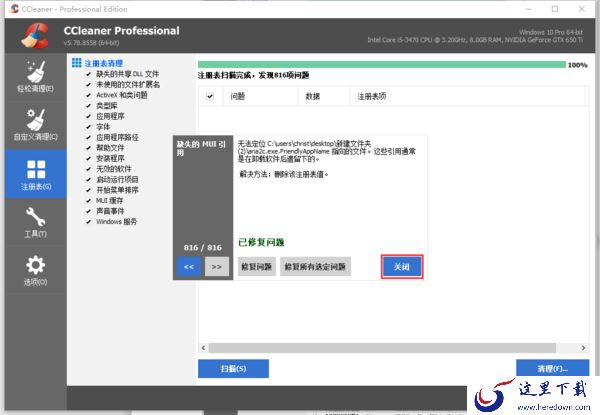Toggle 声音事件 checkbox

tap(88, 211)
